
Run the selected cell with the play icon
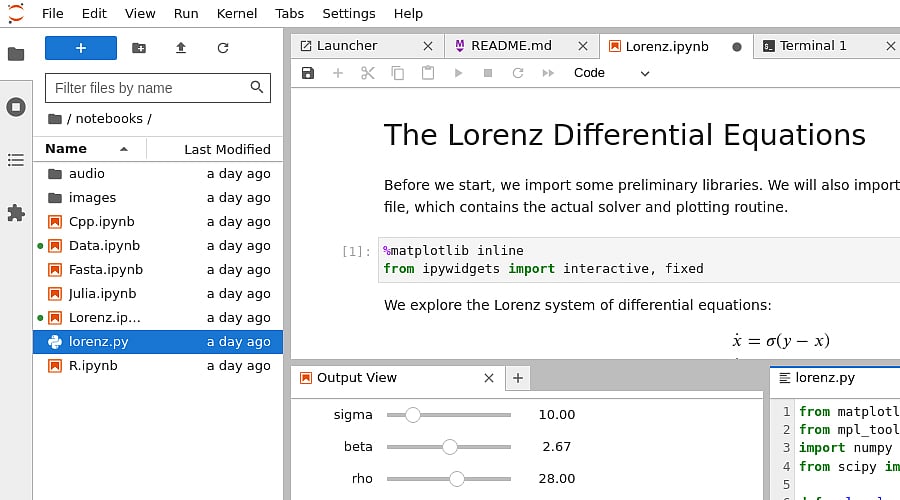tap(458, 73)
